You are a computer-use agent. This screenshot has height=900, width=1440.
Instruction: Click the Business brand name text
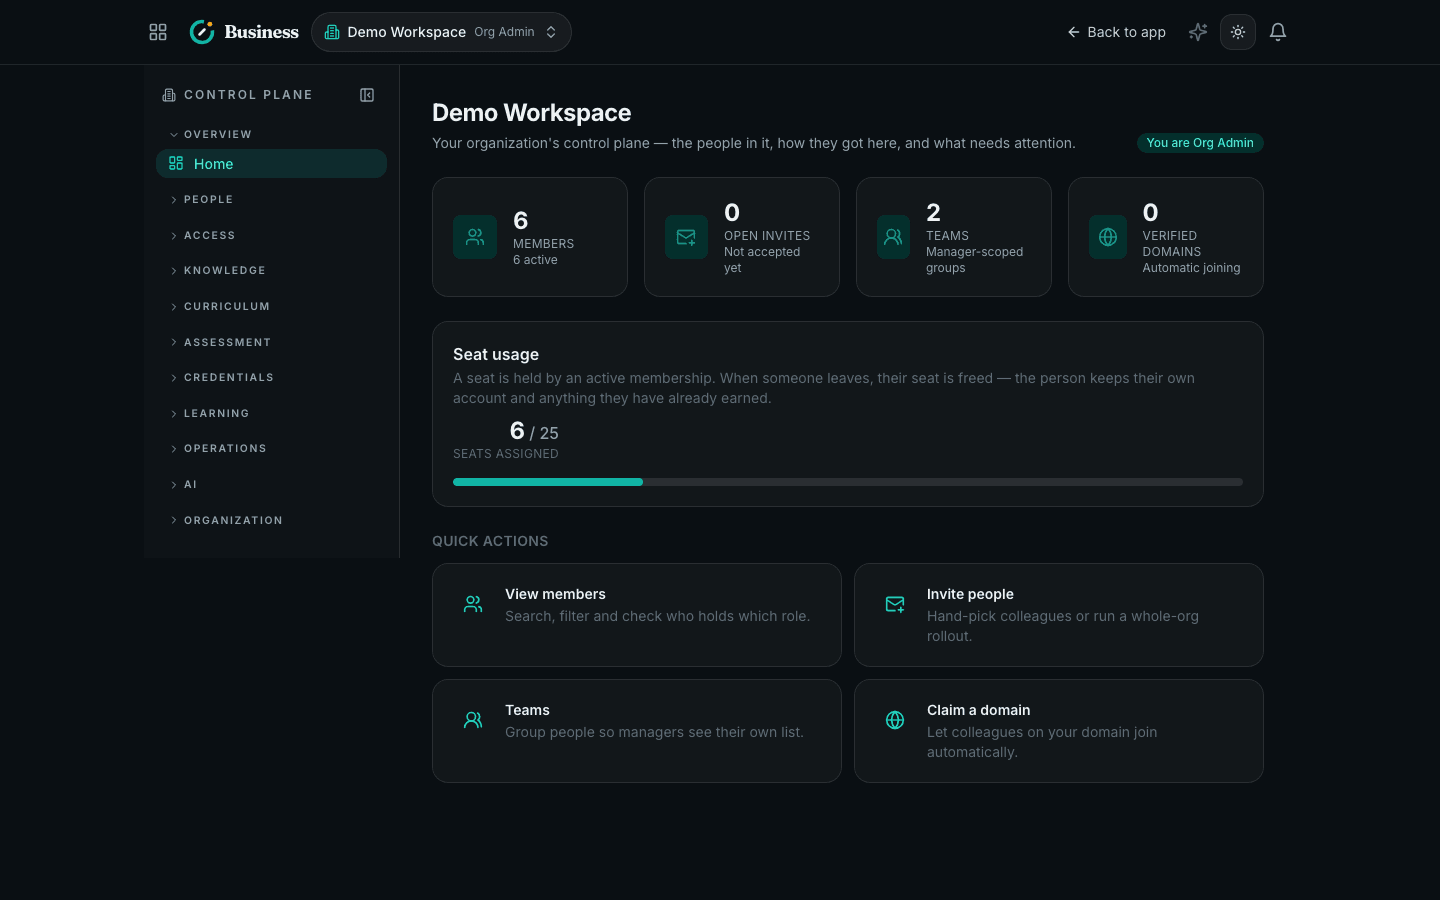click(x=261, y=32)
